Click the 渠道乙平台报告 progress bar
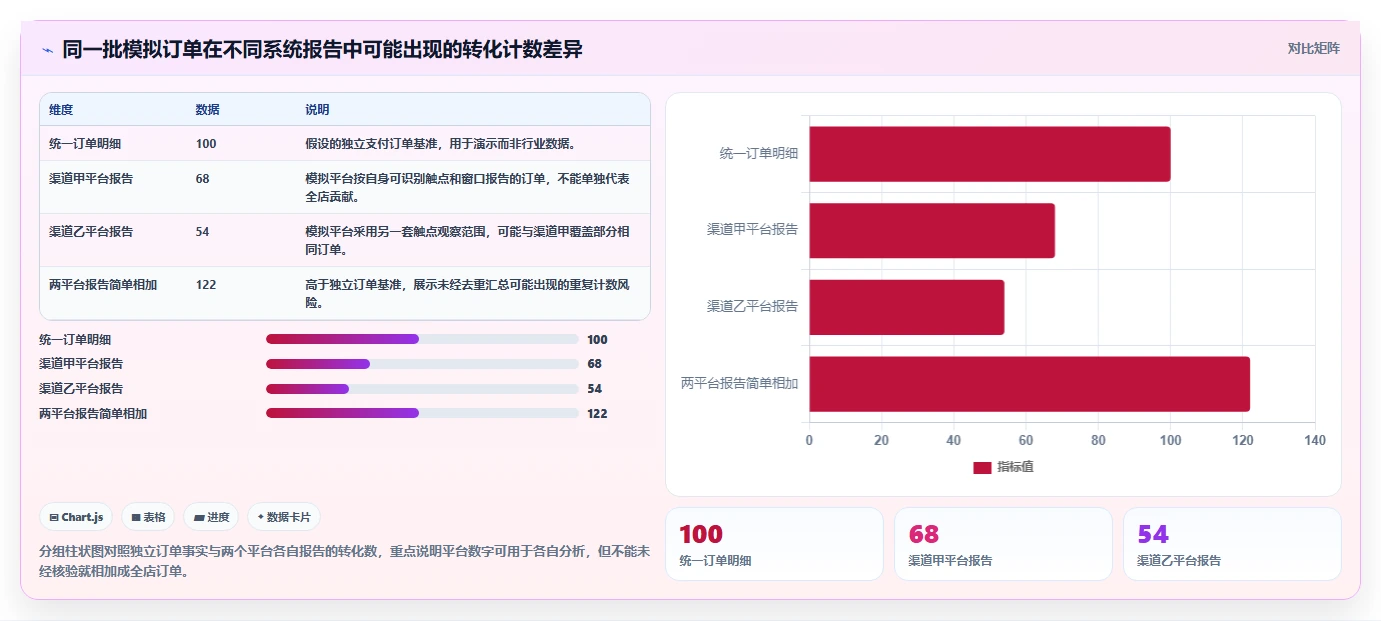This screenshot has height=621, width=1381. point(422,388)
